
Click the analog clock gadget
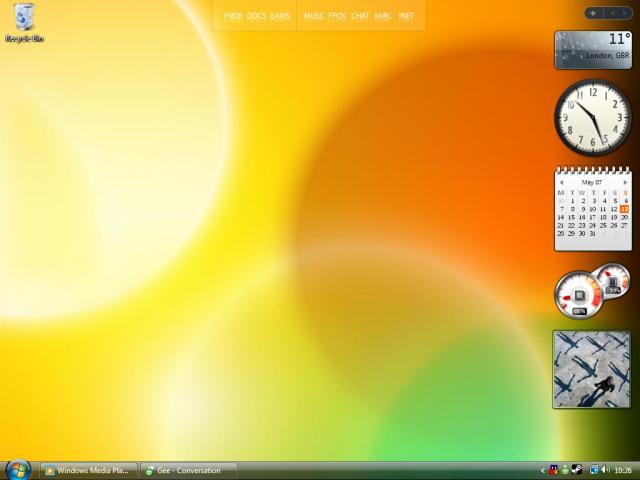coord(593,118)
